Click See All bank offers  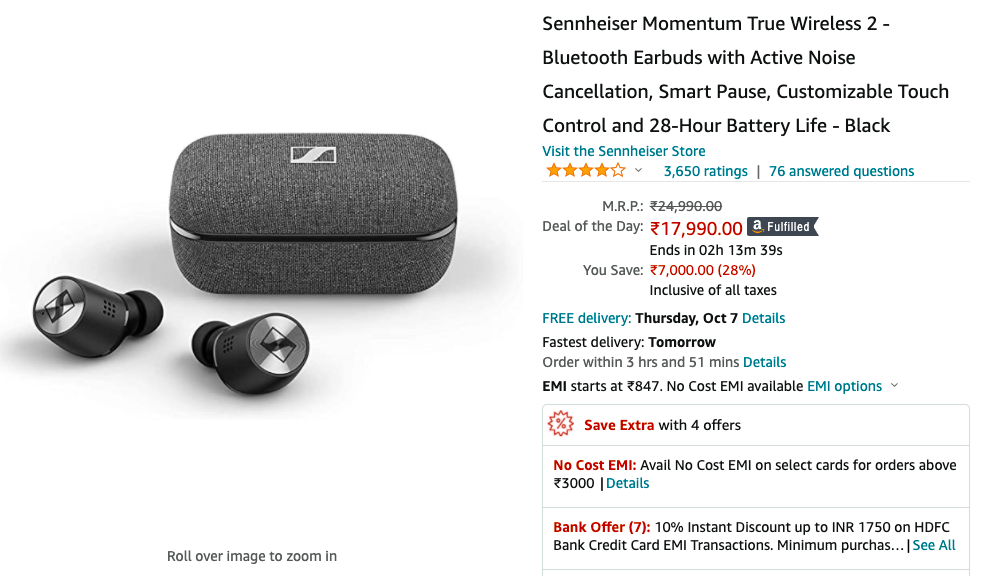point(933,545)
